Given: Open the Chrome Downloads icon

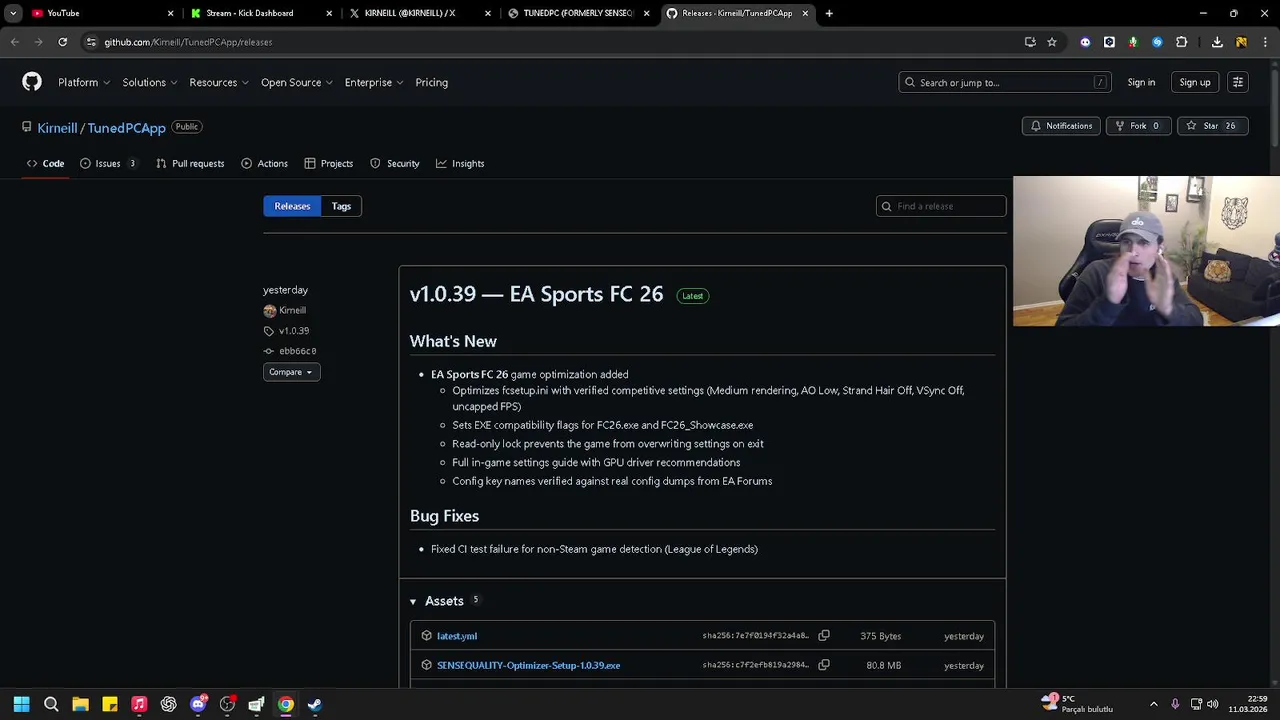Looking at the screenshot, I should click(1217, 42).
